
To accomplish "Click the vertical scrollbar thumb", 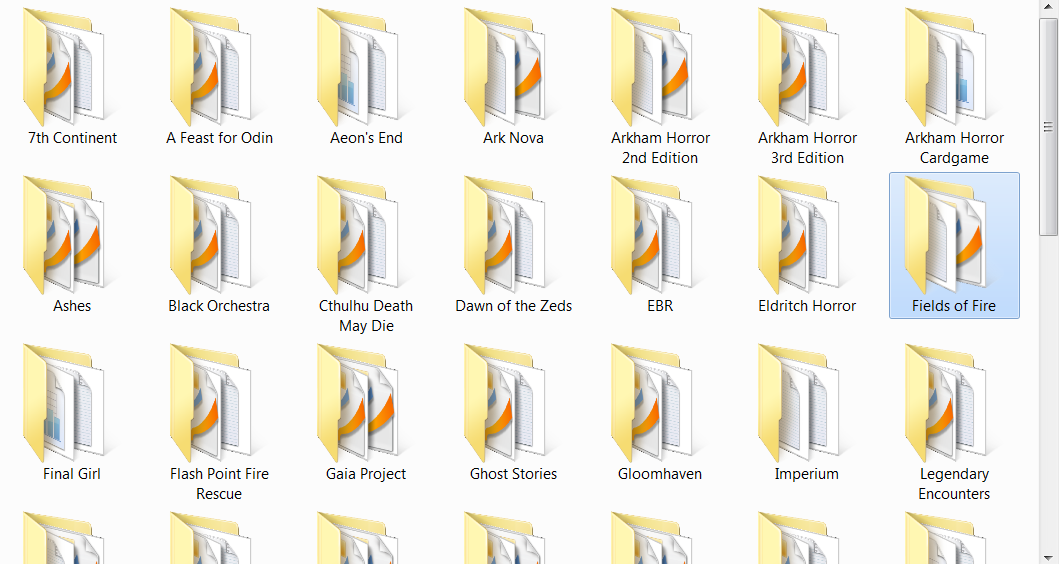I will pyautogui.click(x=1048, y=127).
